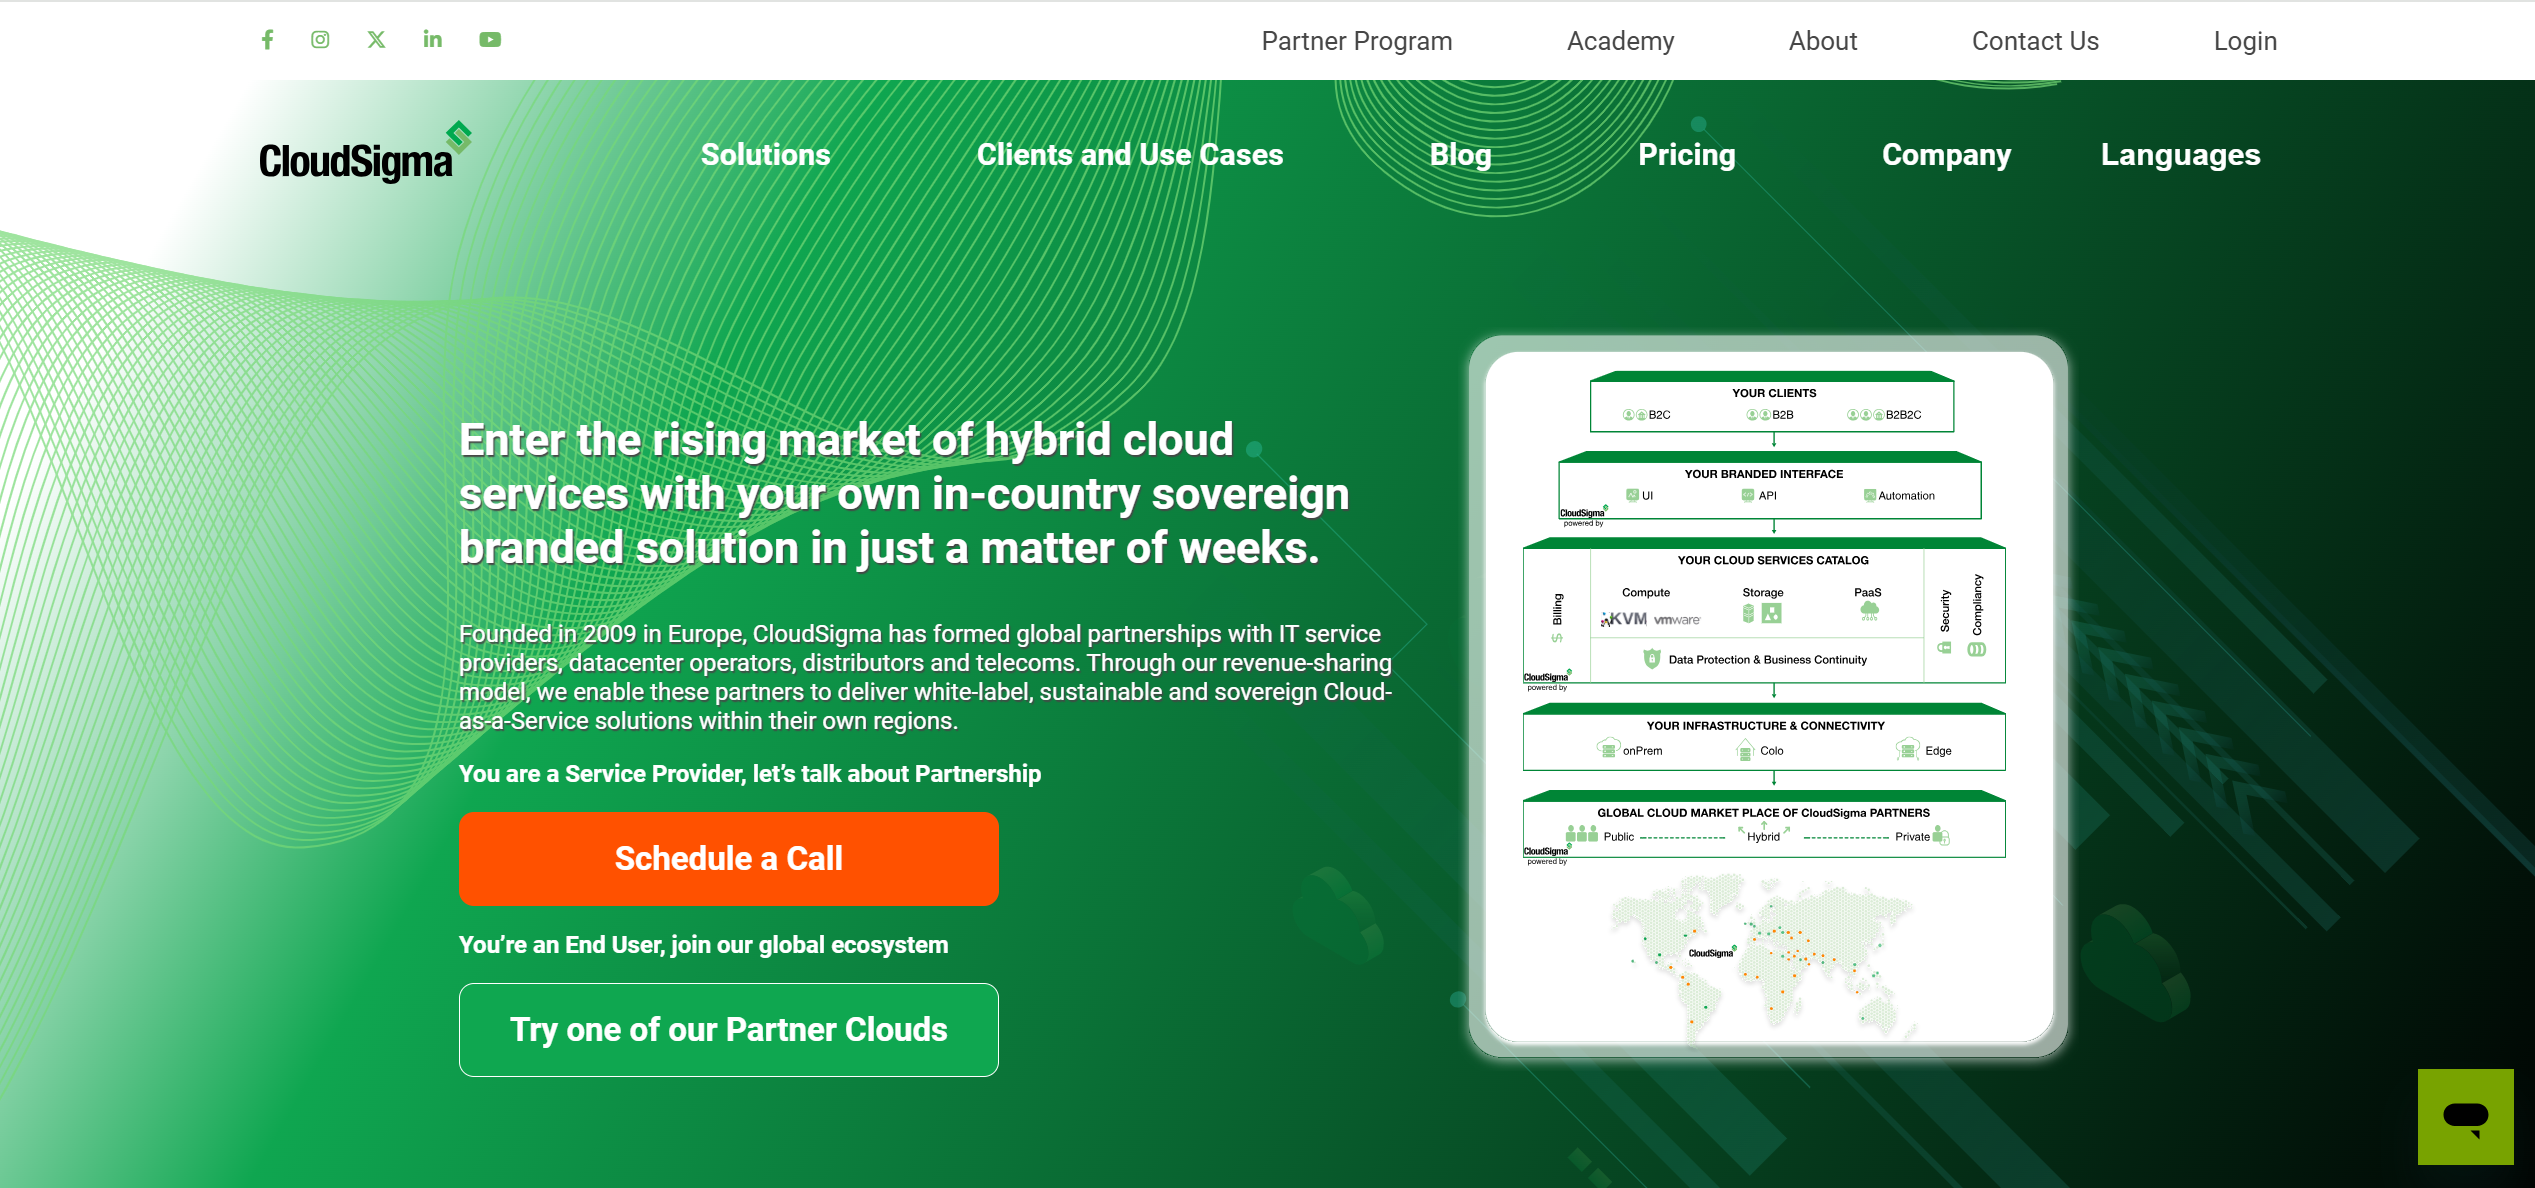Screen dimensions: 2535x1188
Task: Click the Schedule a Call button
Action: pyautogui.click(x=729, y=859)
